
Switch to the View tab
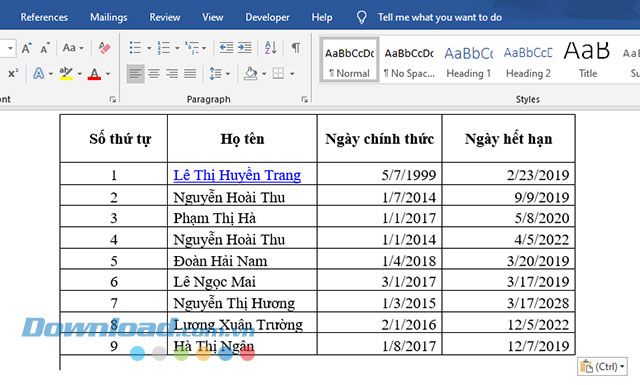(x=213, y=17)
